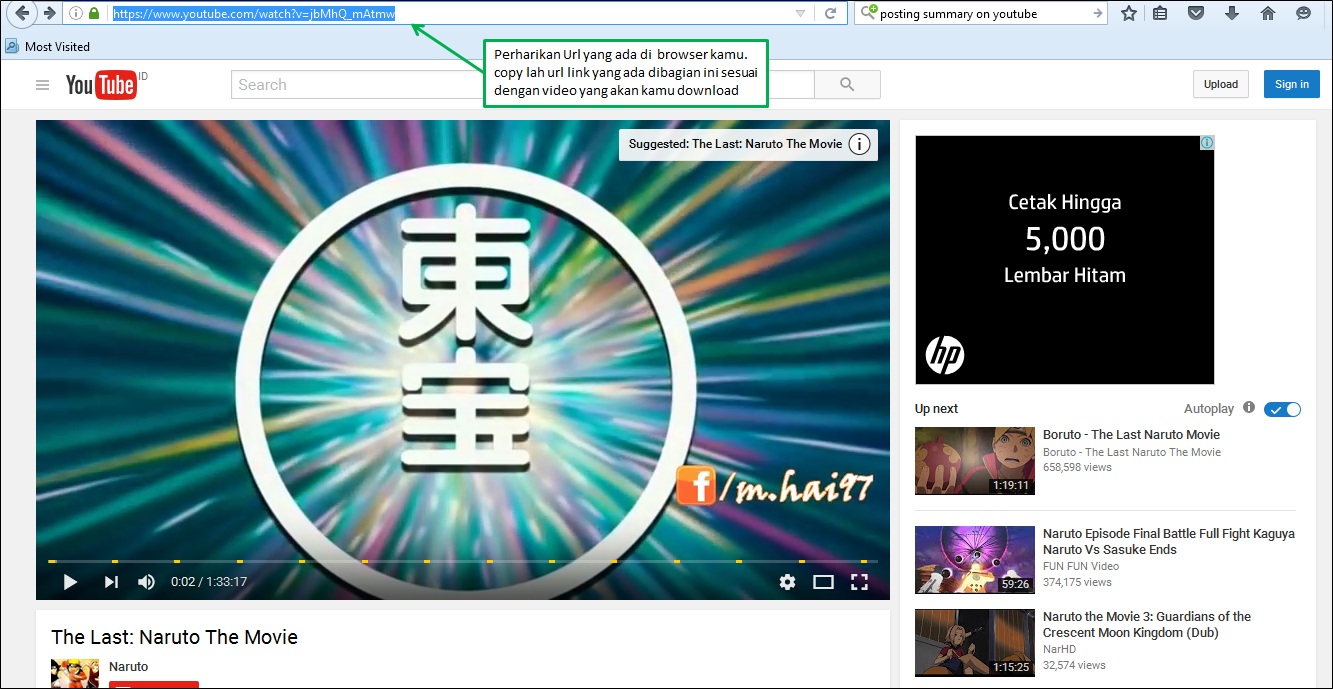Screen dimensions: 1333x689
Task: Go forward with the browser forward arrow
Action: (x=49, y=13)
